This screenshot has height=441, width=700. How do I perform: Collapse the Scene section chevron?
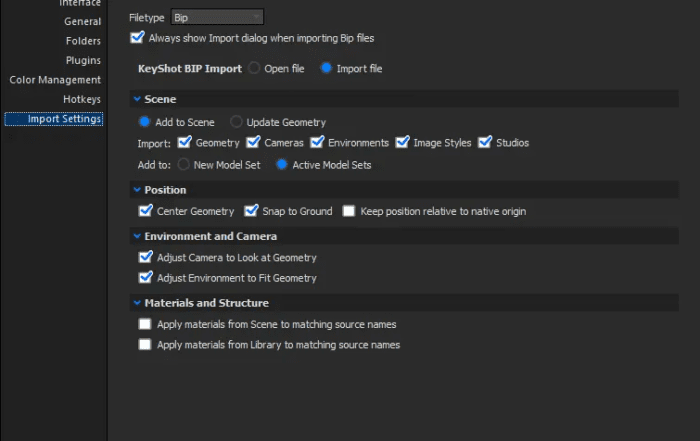(x=137, y=99)
